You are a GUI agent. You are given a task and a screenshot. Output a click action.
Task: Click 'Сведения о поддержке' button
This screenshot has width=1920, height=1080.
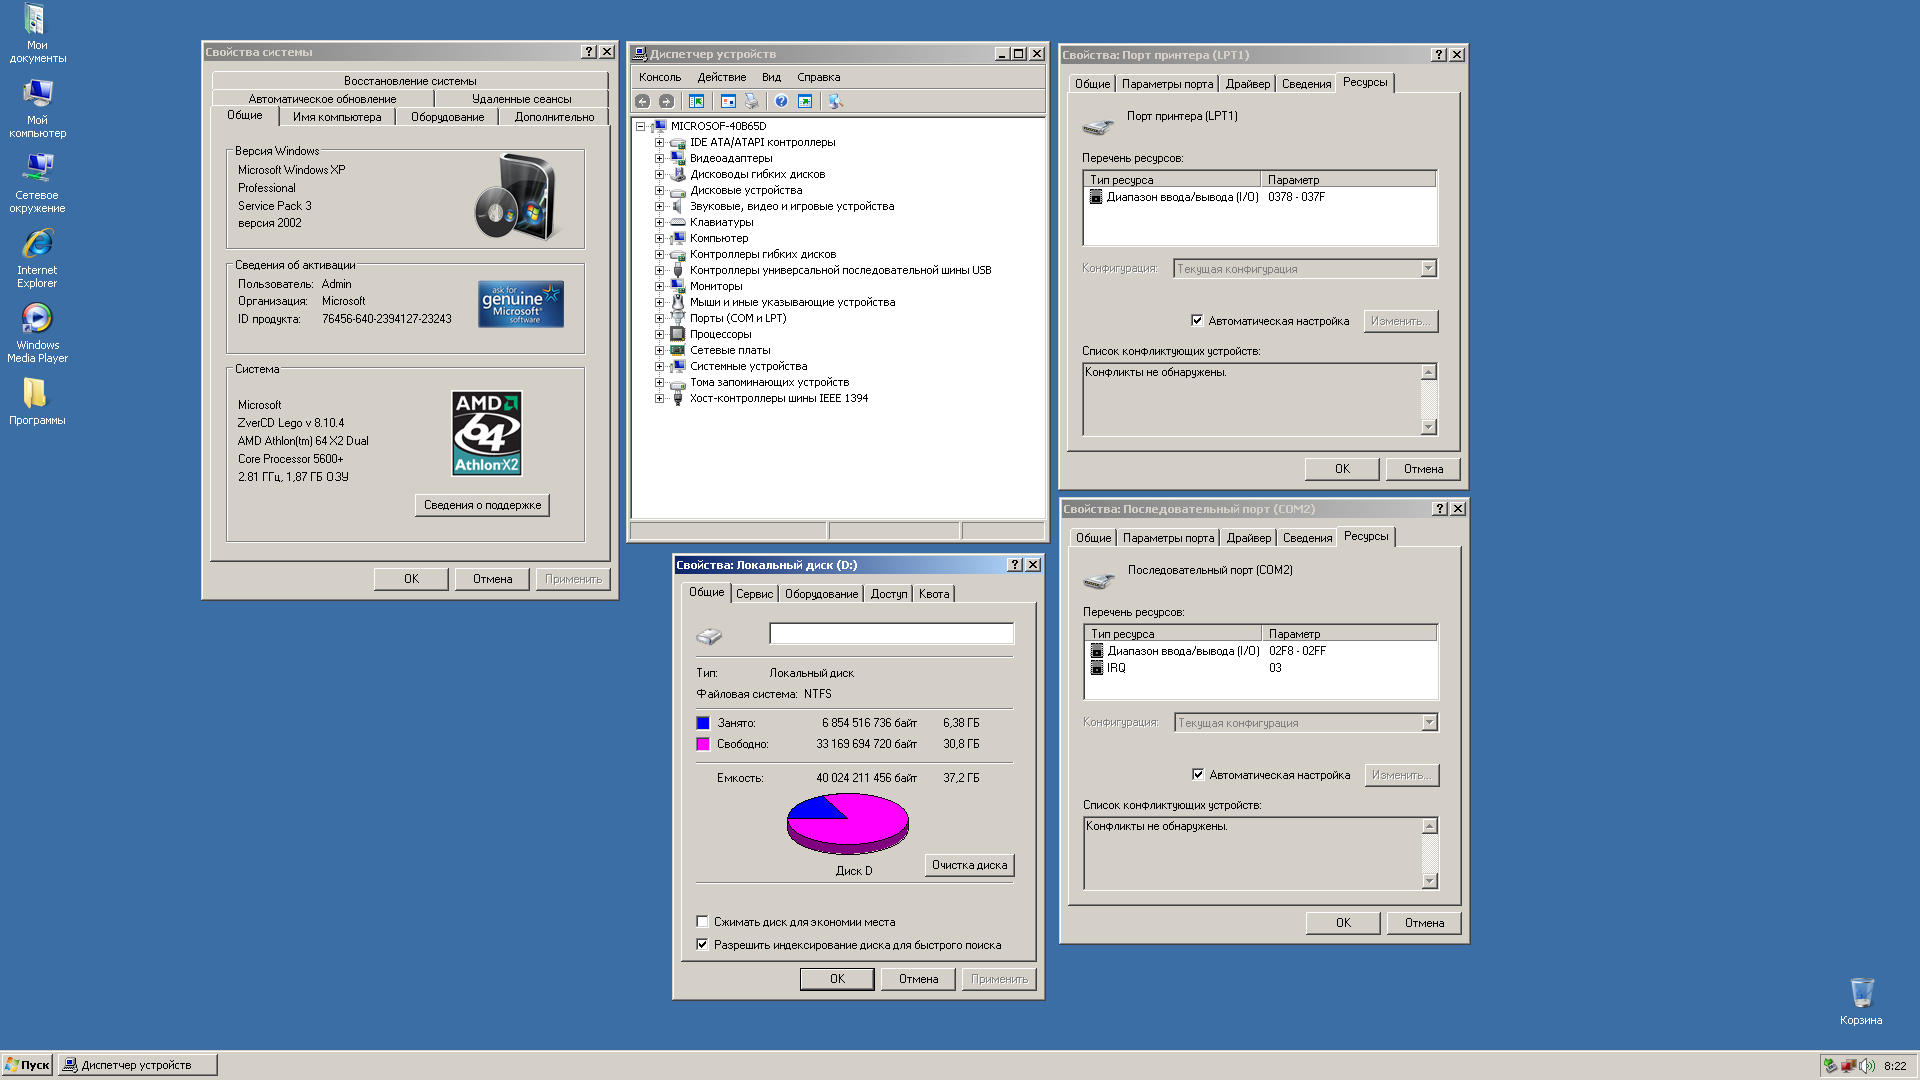482,505
